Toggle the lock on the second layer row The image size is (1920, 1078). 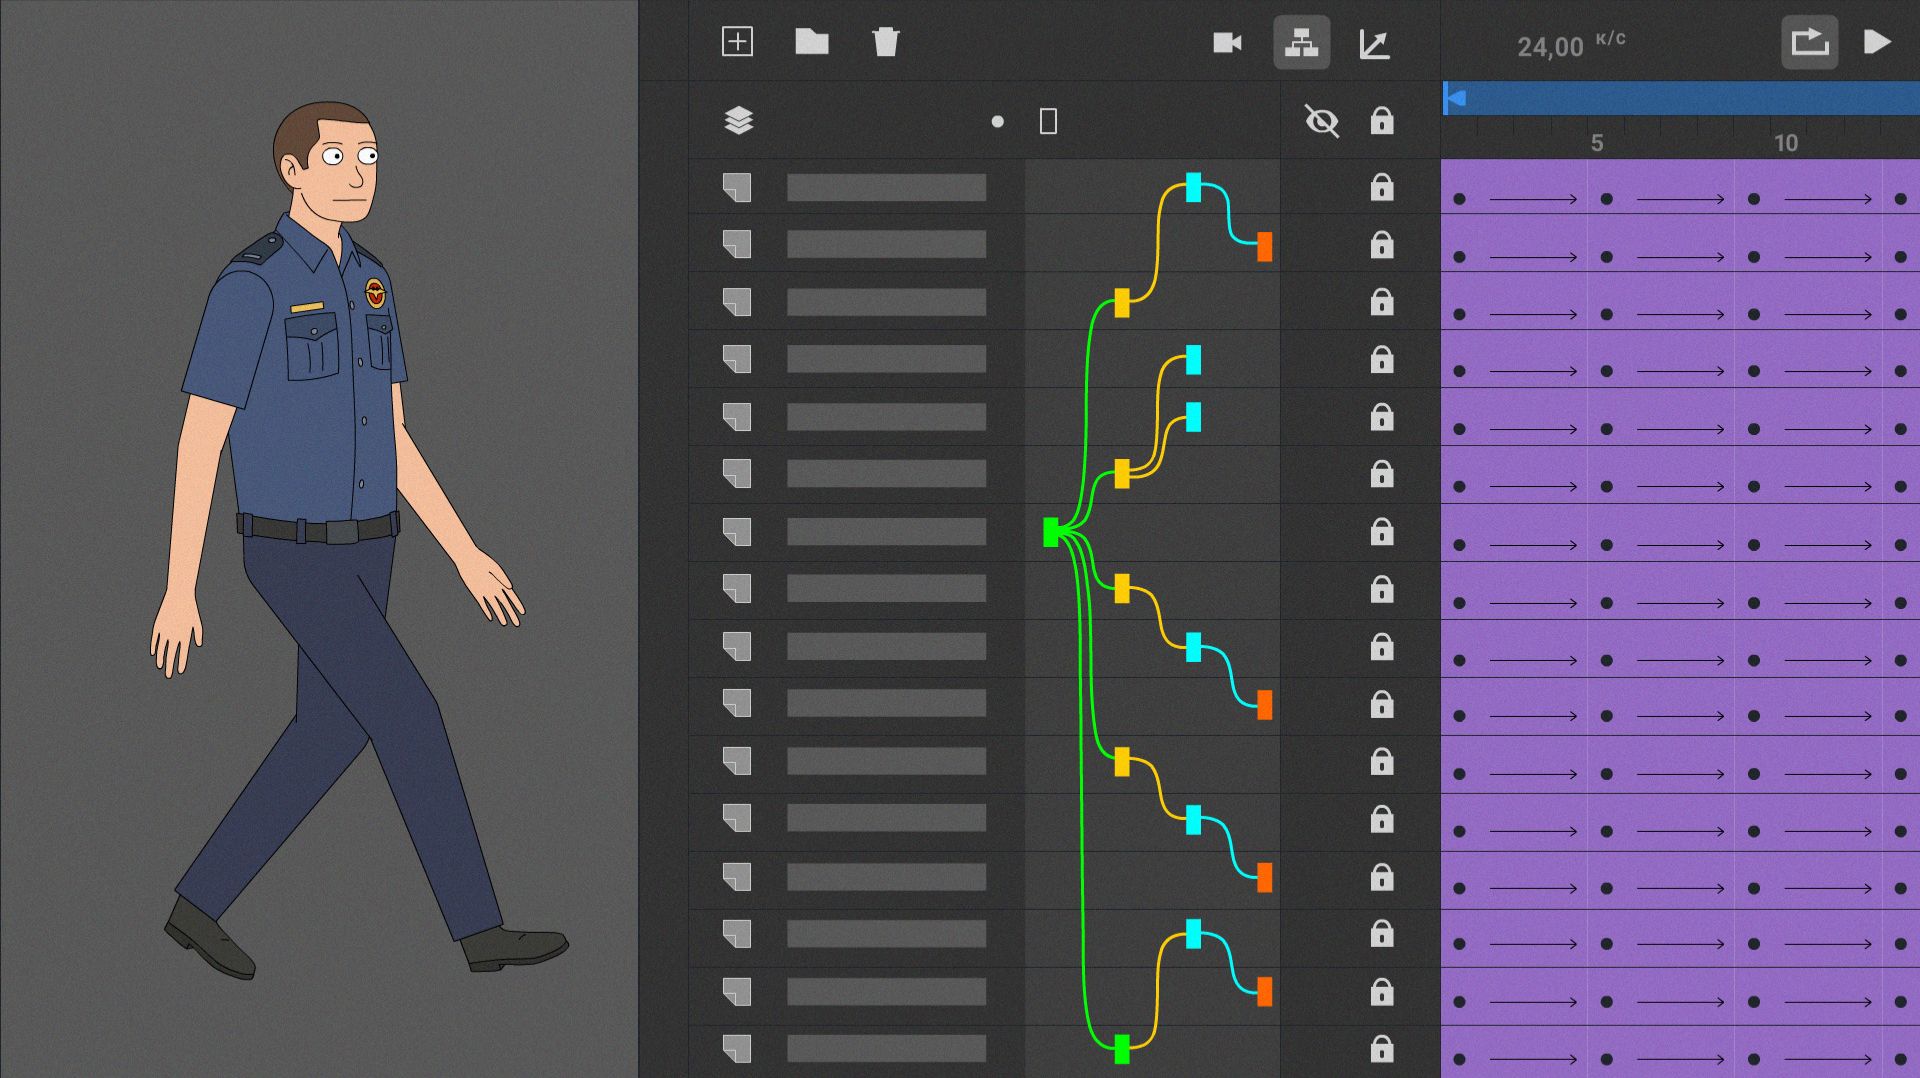click(x=1381, y=244)
